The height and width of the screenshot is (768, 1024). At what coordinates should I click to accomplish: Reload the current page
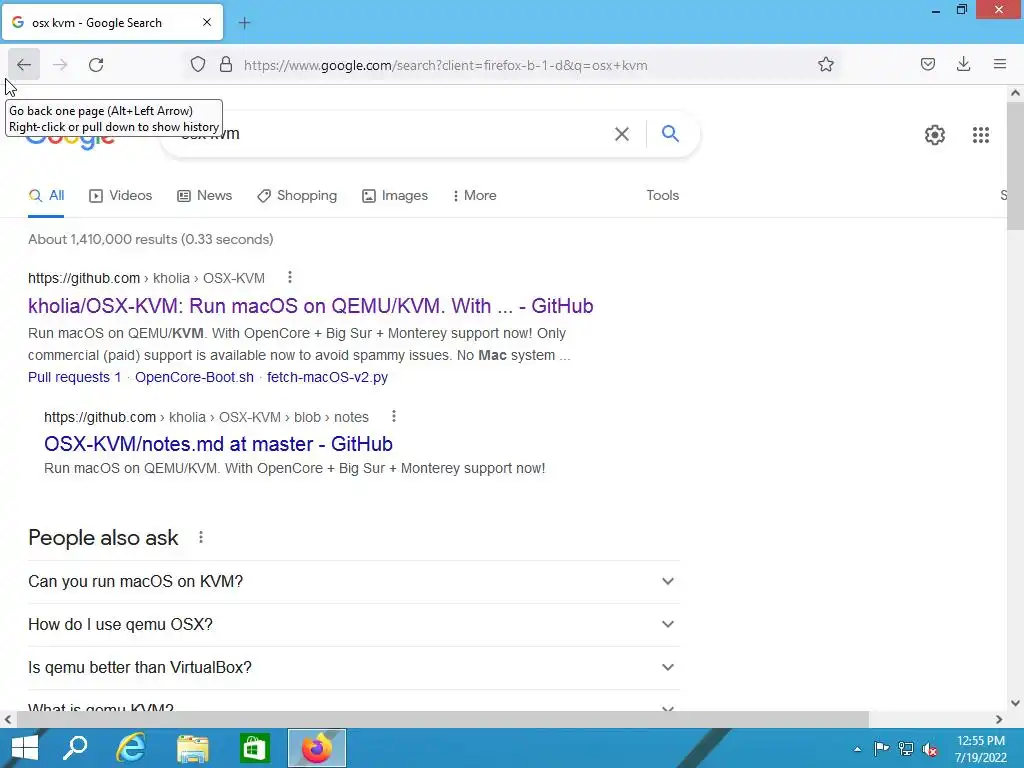tap(96, 65)
